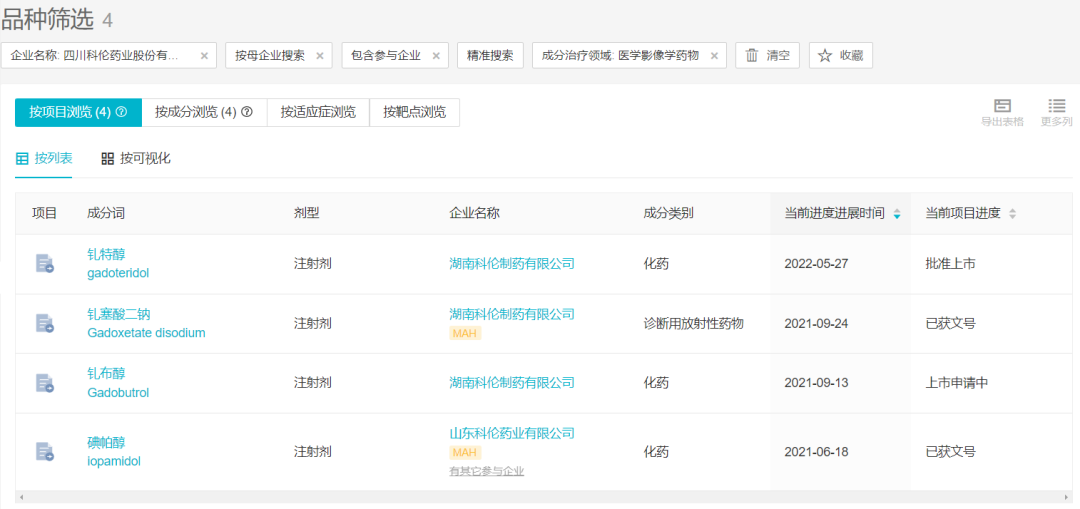Click the 剂型 column header
The width and height of the screenshot is (1080, 509).
tap(307, 214)
